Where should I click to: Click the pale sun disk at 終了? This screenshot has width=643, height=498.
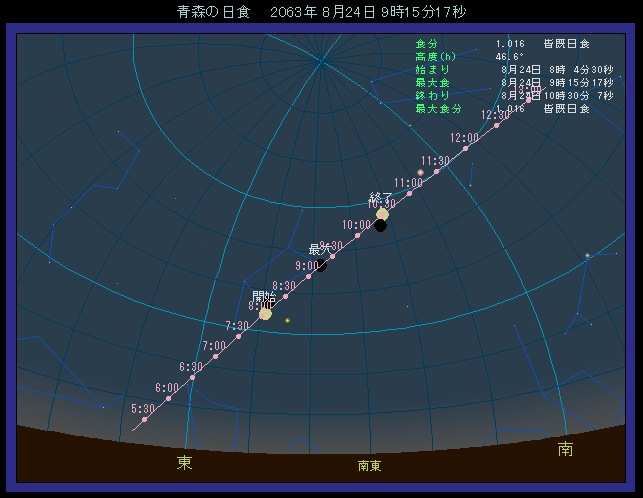coord(382,214)
